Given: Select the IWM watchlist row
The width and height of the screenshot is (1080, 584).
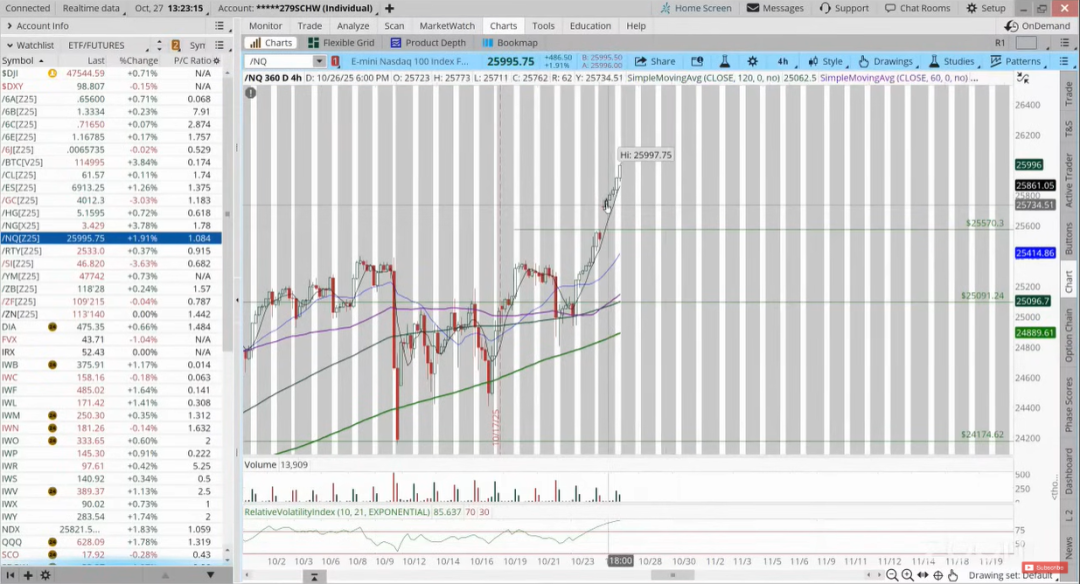Looking at the screenshot, I should click(x=111, y=415).
